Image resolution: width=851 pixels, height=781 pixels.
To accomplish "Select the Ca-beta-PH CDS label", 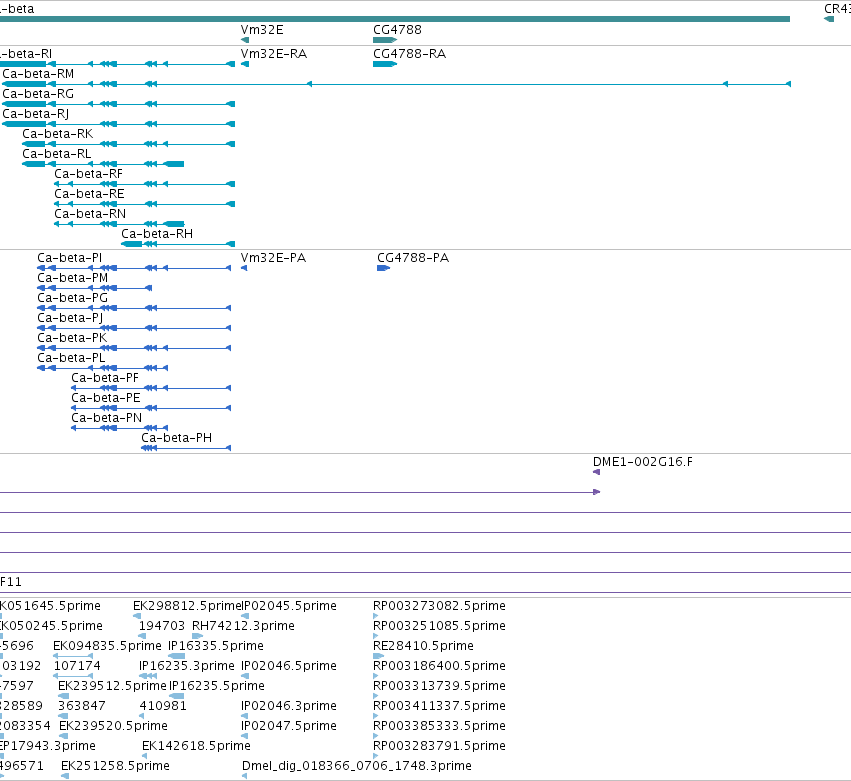I will click(176, 438).
